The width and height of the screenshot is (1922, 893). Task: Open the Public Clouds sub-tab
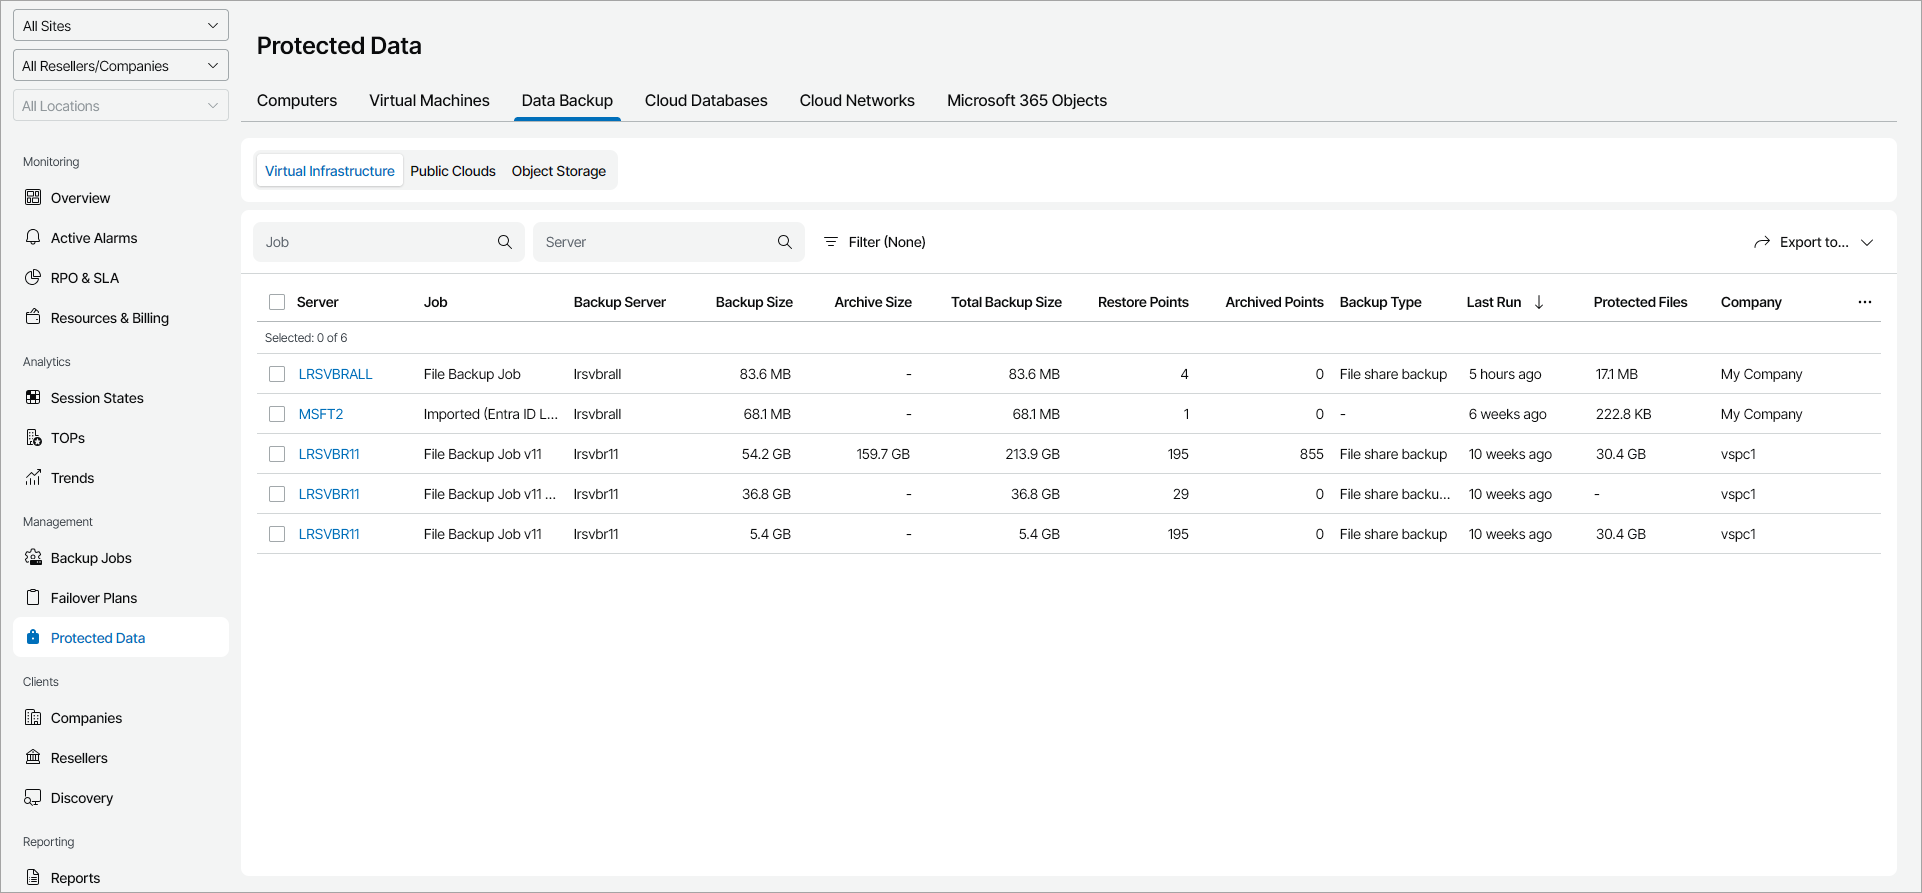(453, 171)
